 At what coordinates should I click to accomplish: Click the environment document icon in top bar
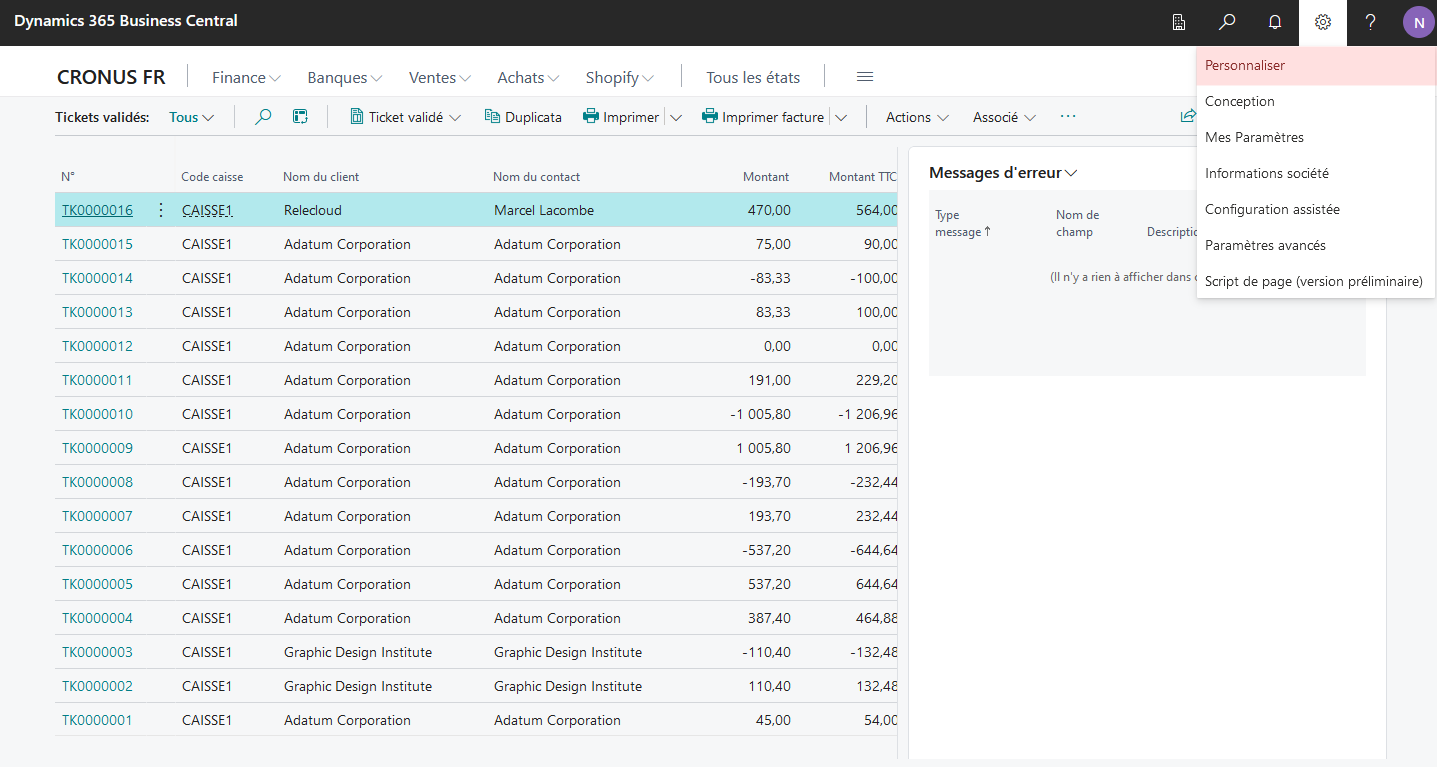(x=1179, y=22)
